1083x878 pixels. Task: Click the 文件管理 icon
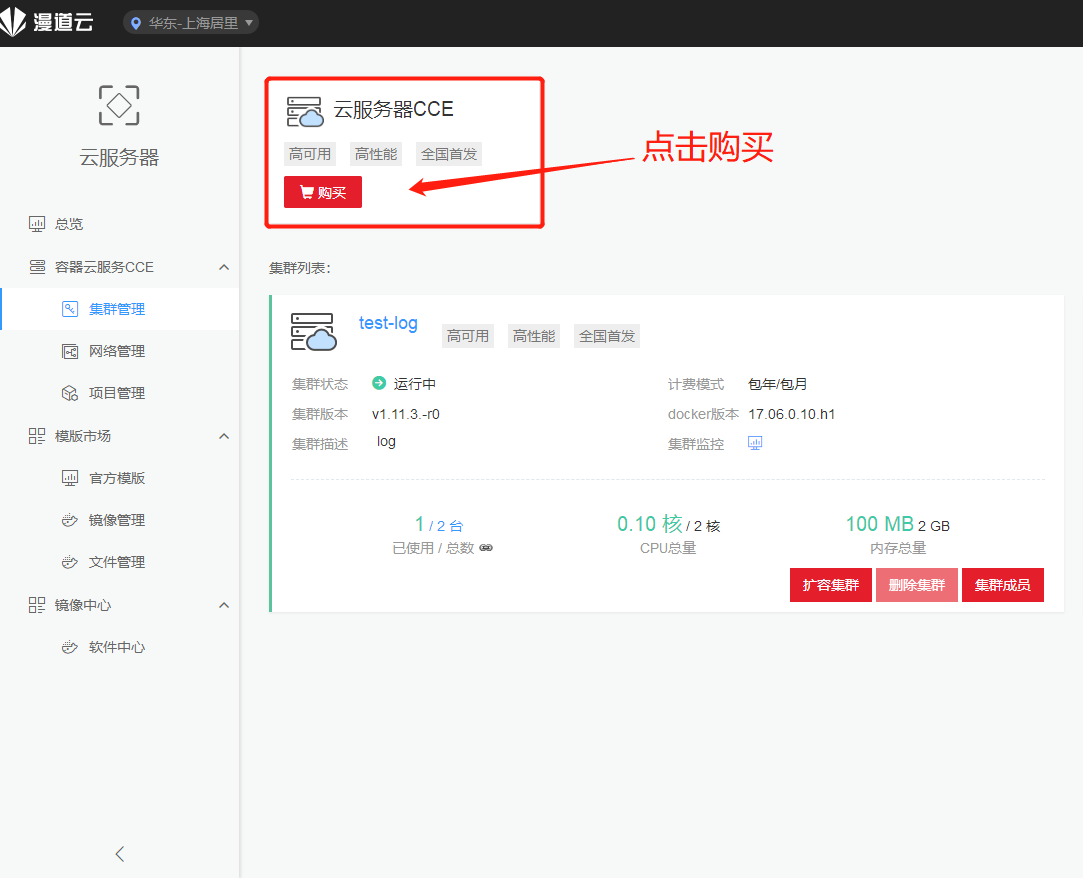[70, 562]
